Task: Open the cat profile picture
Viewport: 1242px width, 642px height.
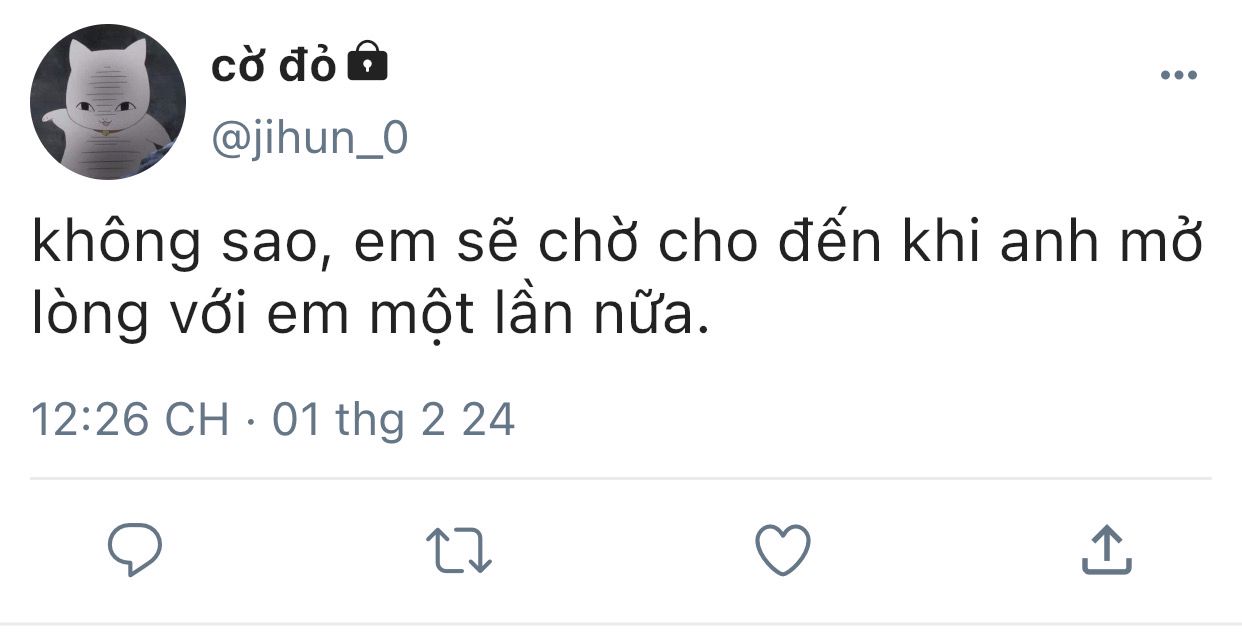Action: click(x=108, y=102)
